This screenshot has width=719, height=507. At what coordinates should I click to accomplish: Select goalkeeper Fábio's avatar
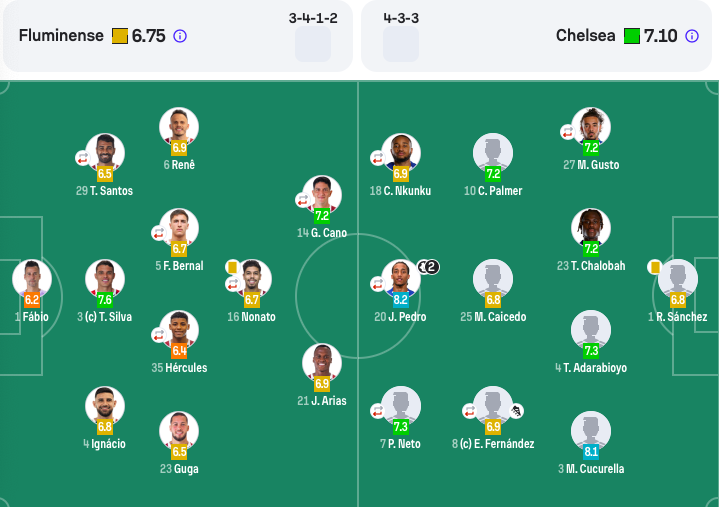[x=32, y=278]
